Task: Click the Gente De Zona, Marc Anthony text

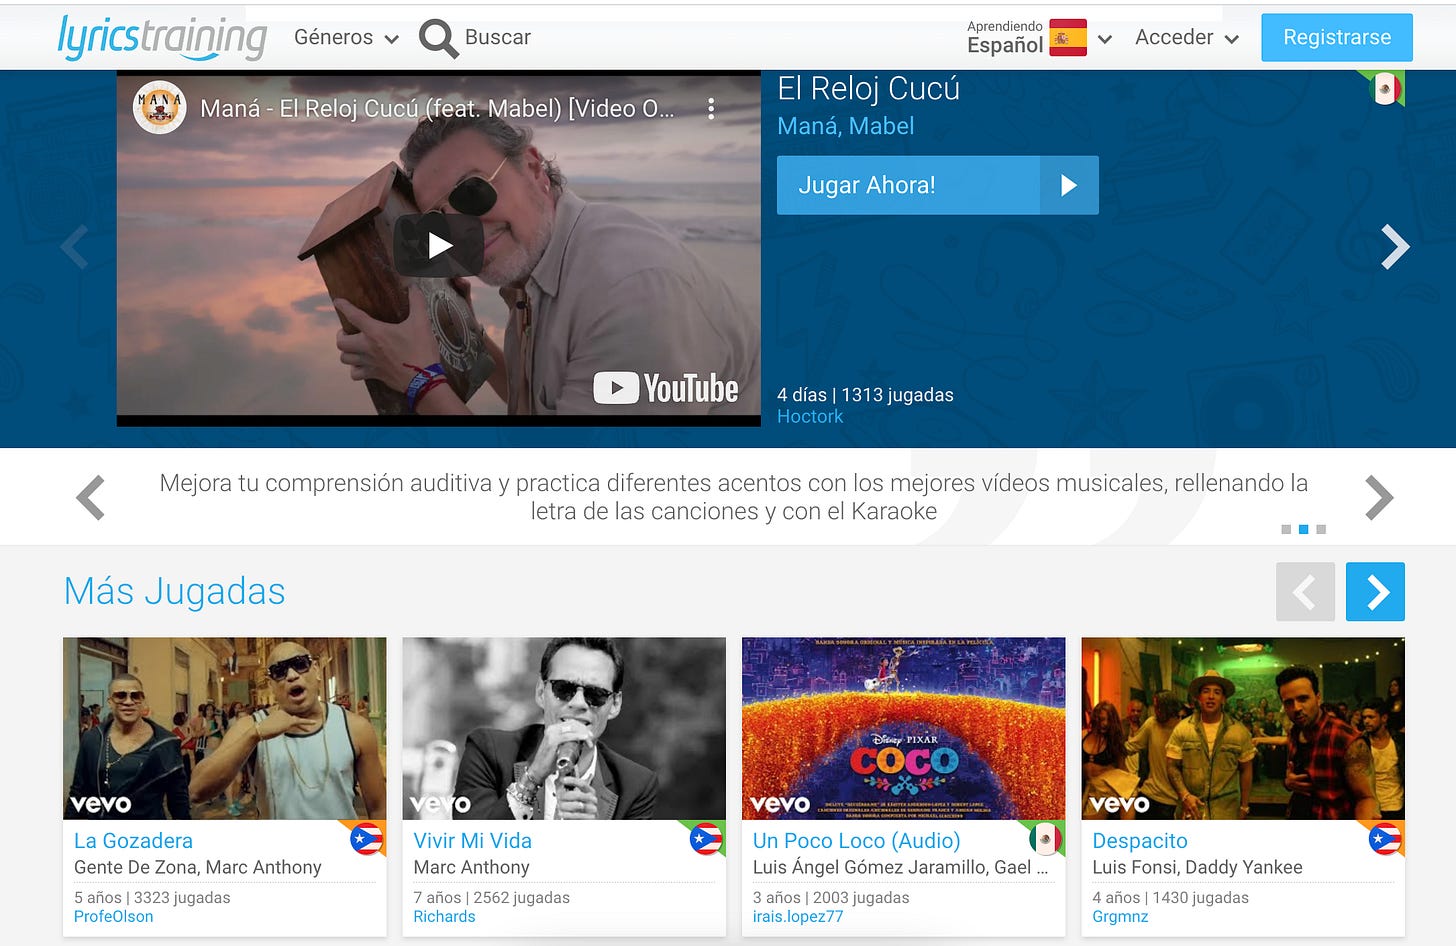Action: click(x=198, y=867)
